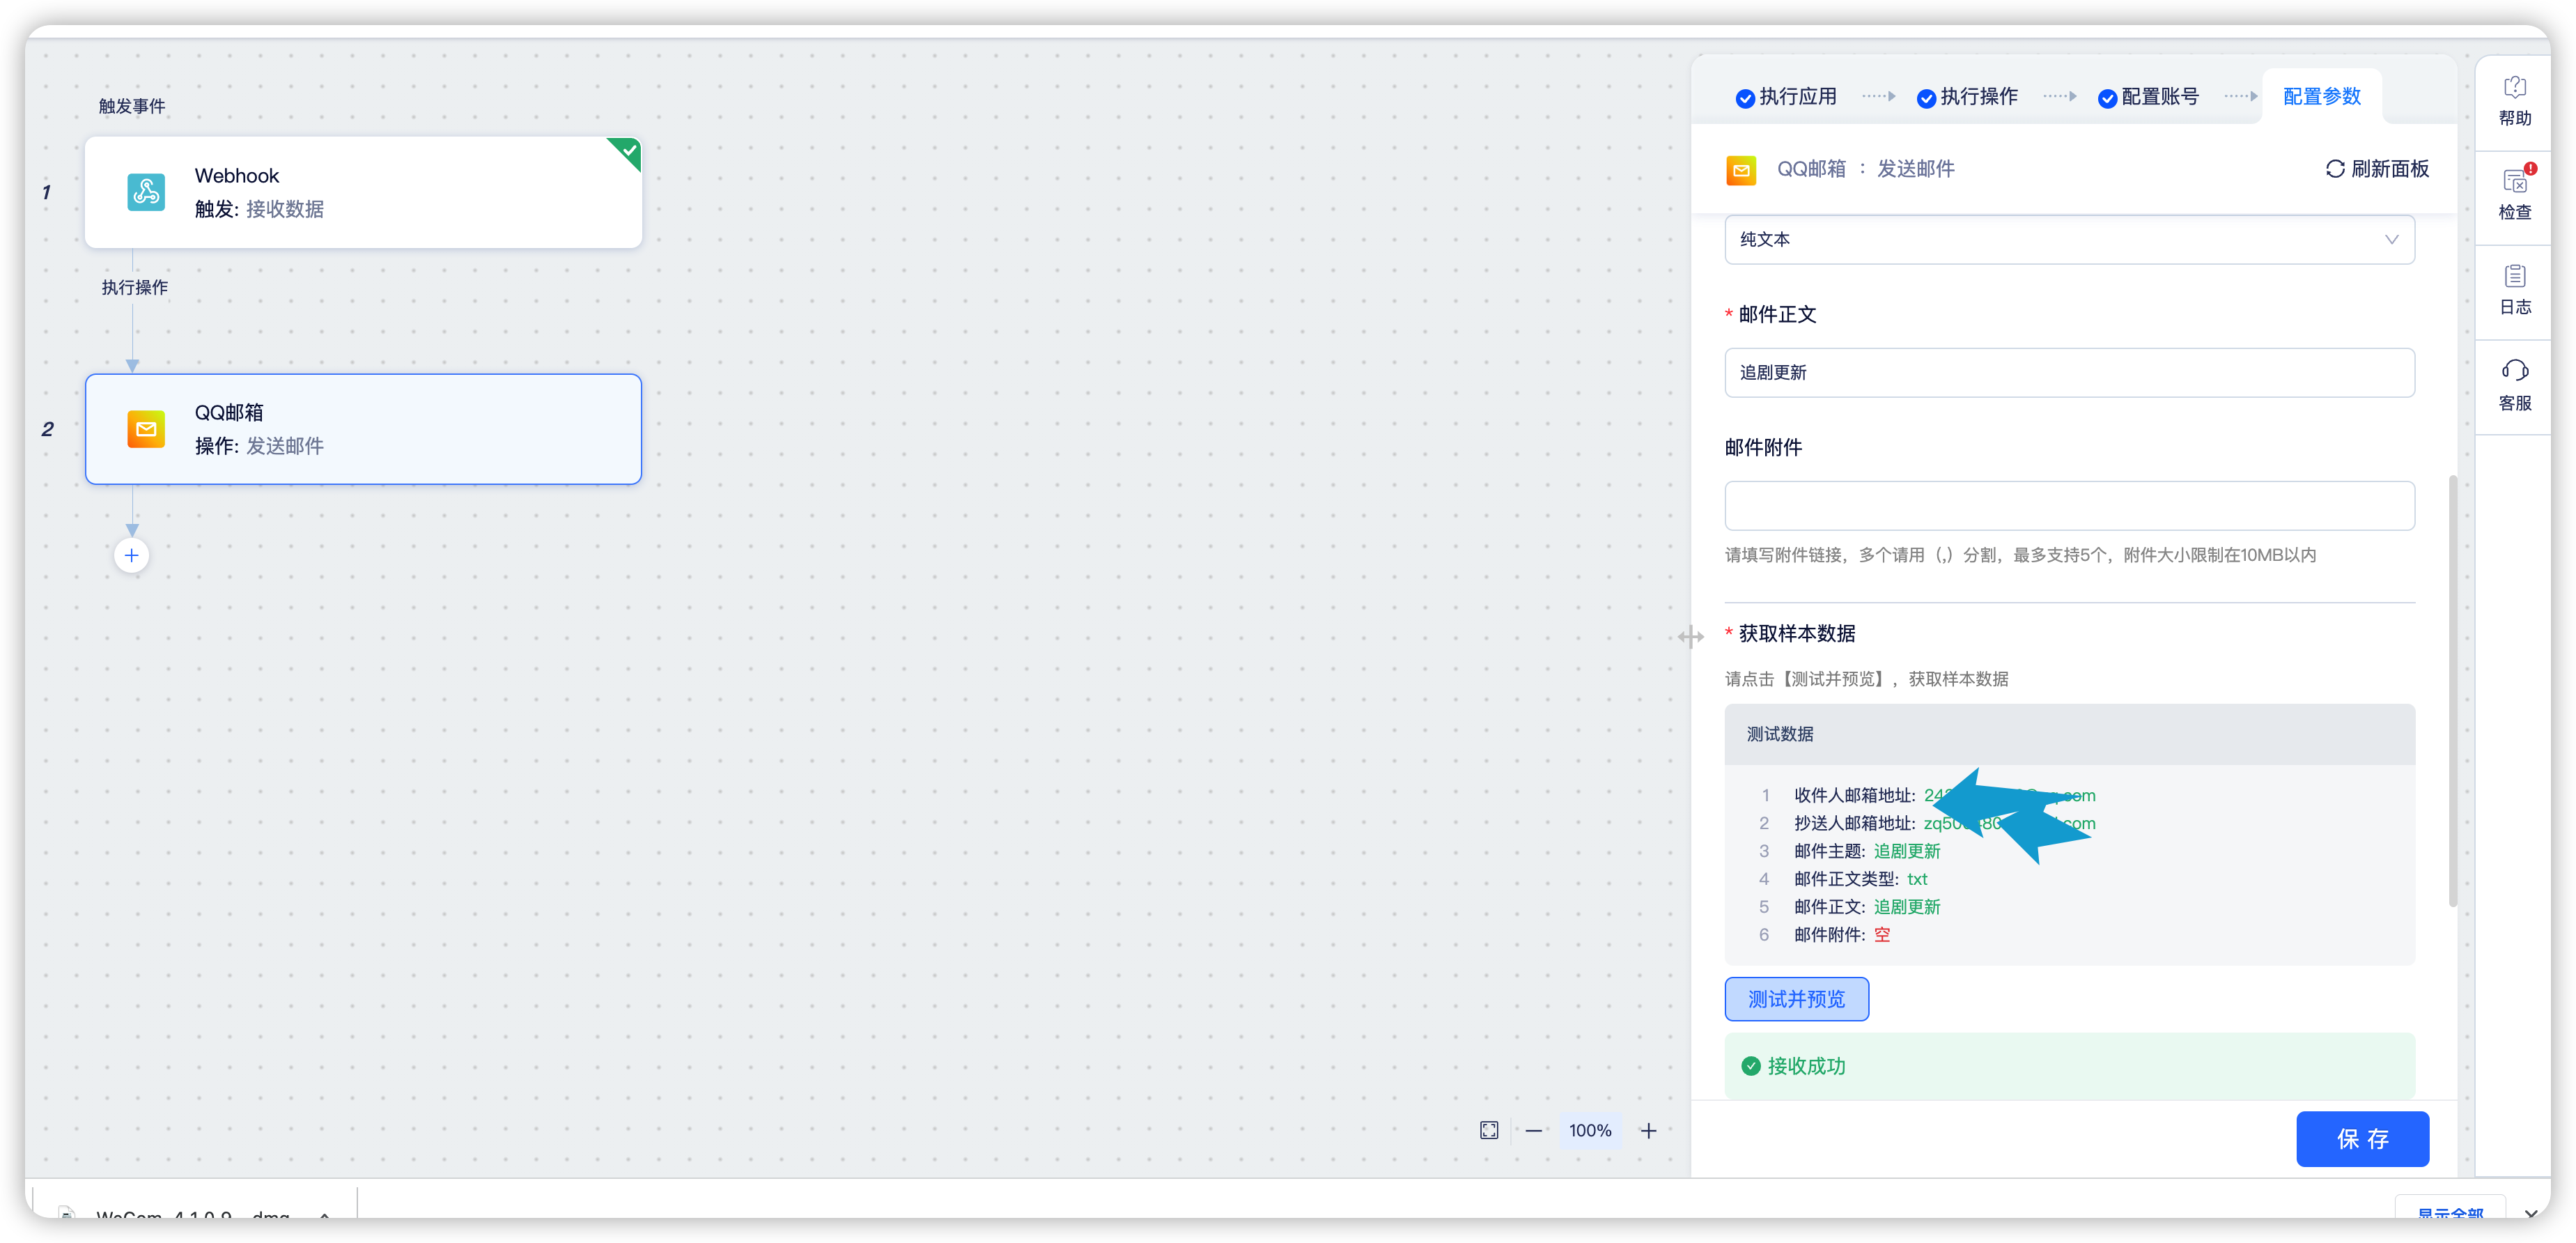This screenshot has height=1243, width=2576.
Task: View the 日志 logs panel
Action: pyautogui.click(x=2514, y=289)
